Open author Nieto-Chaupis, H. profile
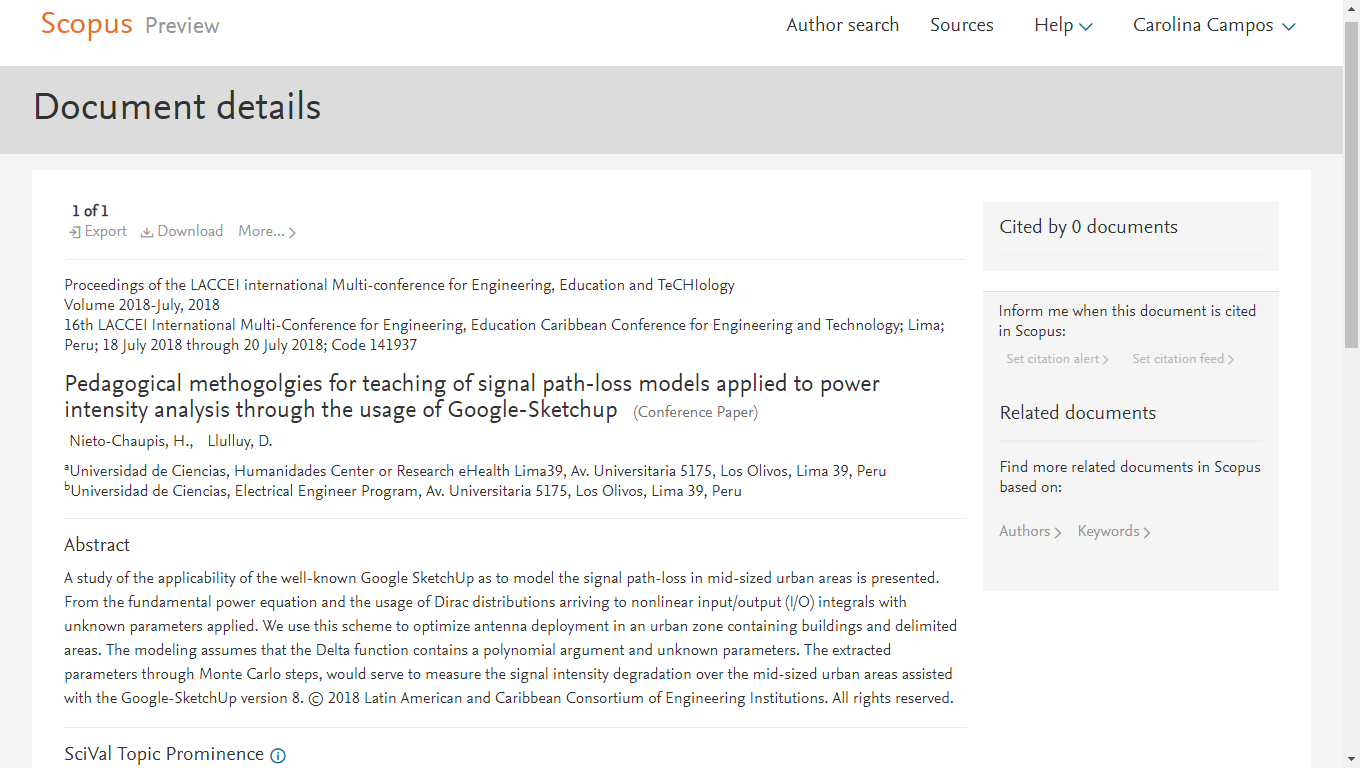The height and width of the screenshot is (768, 1360). pyautogui.click(x=131, y=441)
